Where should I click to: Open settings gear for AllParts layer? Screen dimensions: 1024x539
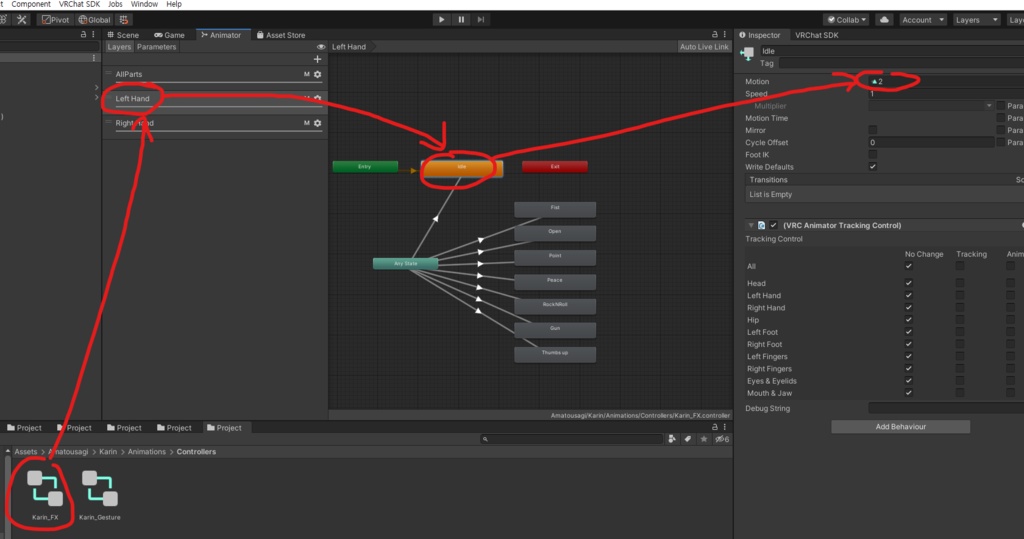[317, 74]
